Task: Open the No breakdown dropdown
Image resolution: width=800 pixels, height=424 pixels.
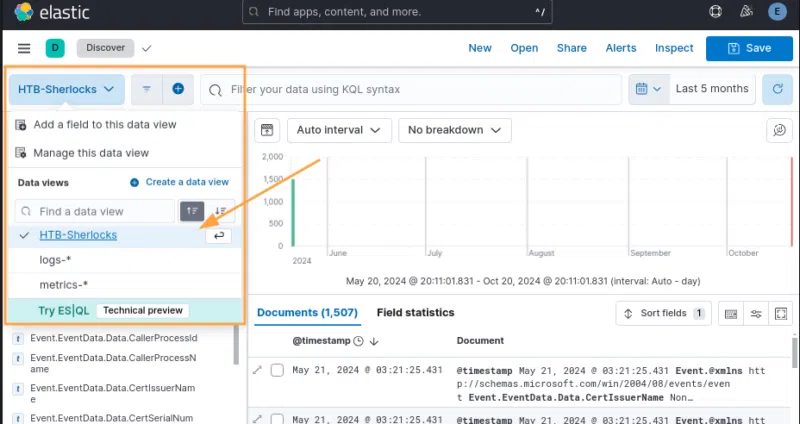Action: click(x=454, y=130)
